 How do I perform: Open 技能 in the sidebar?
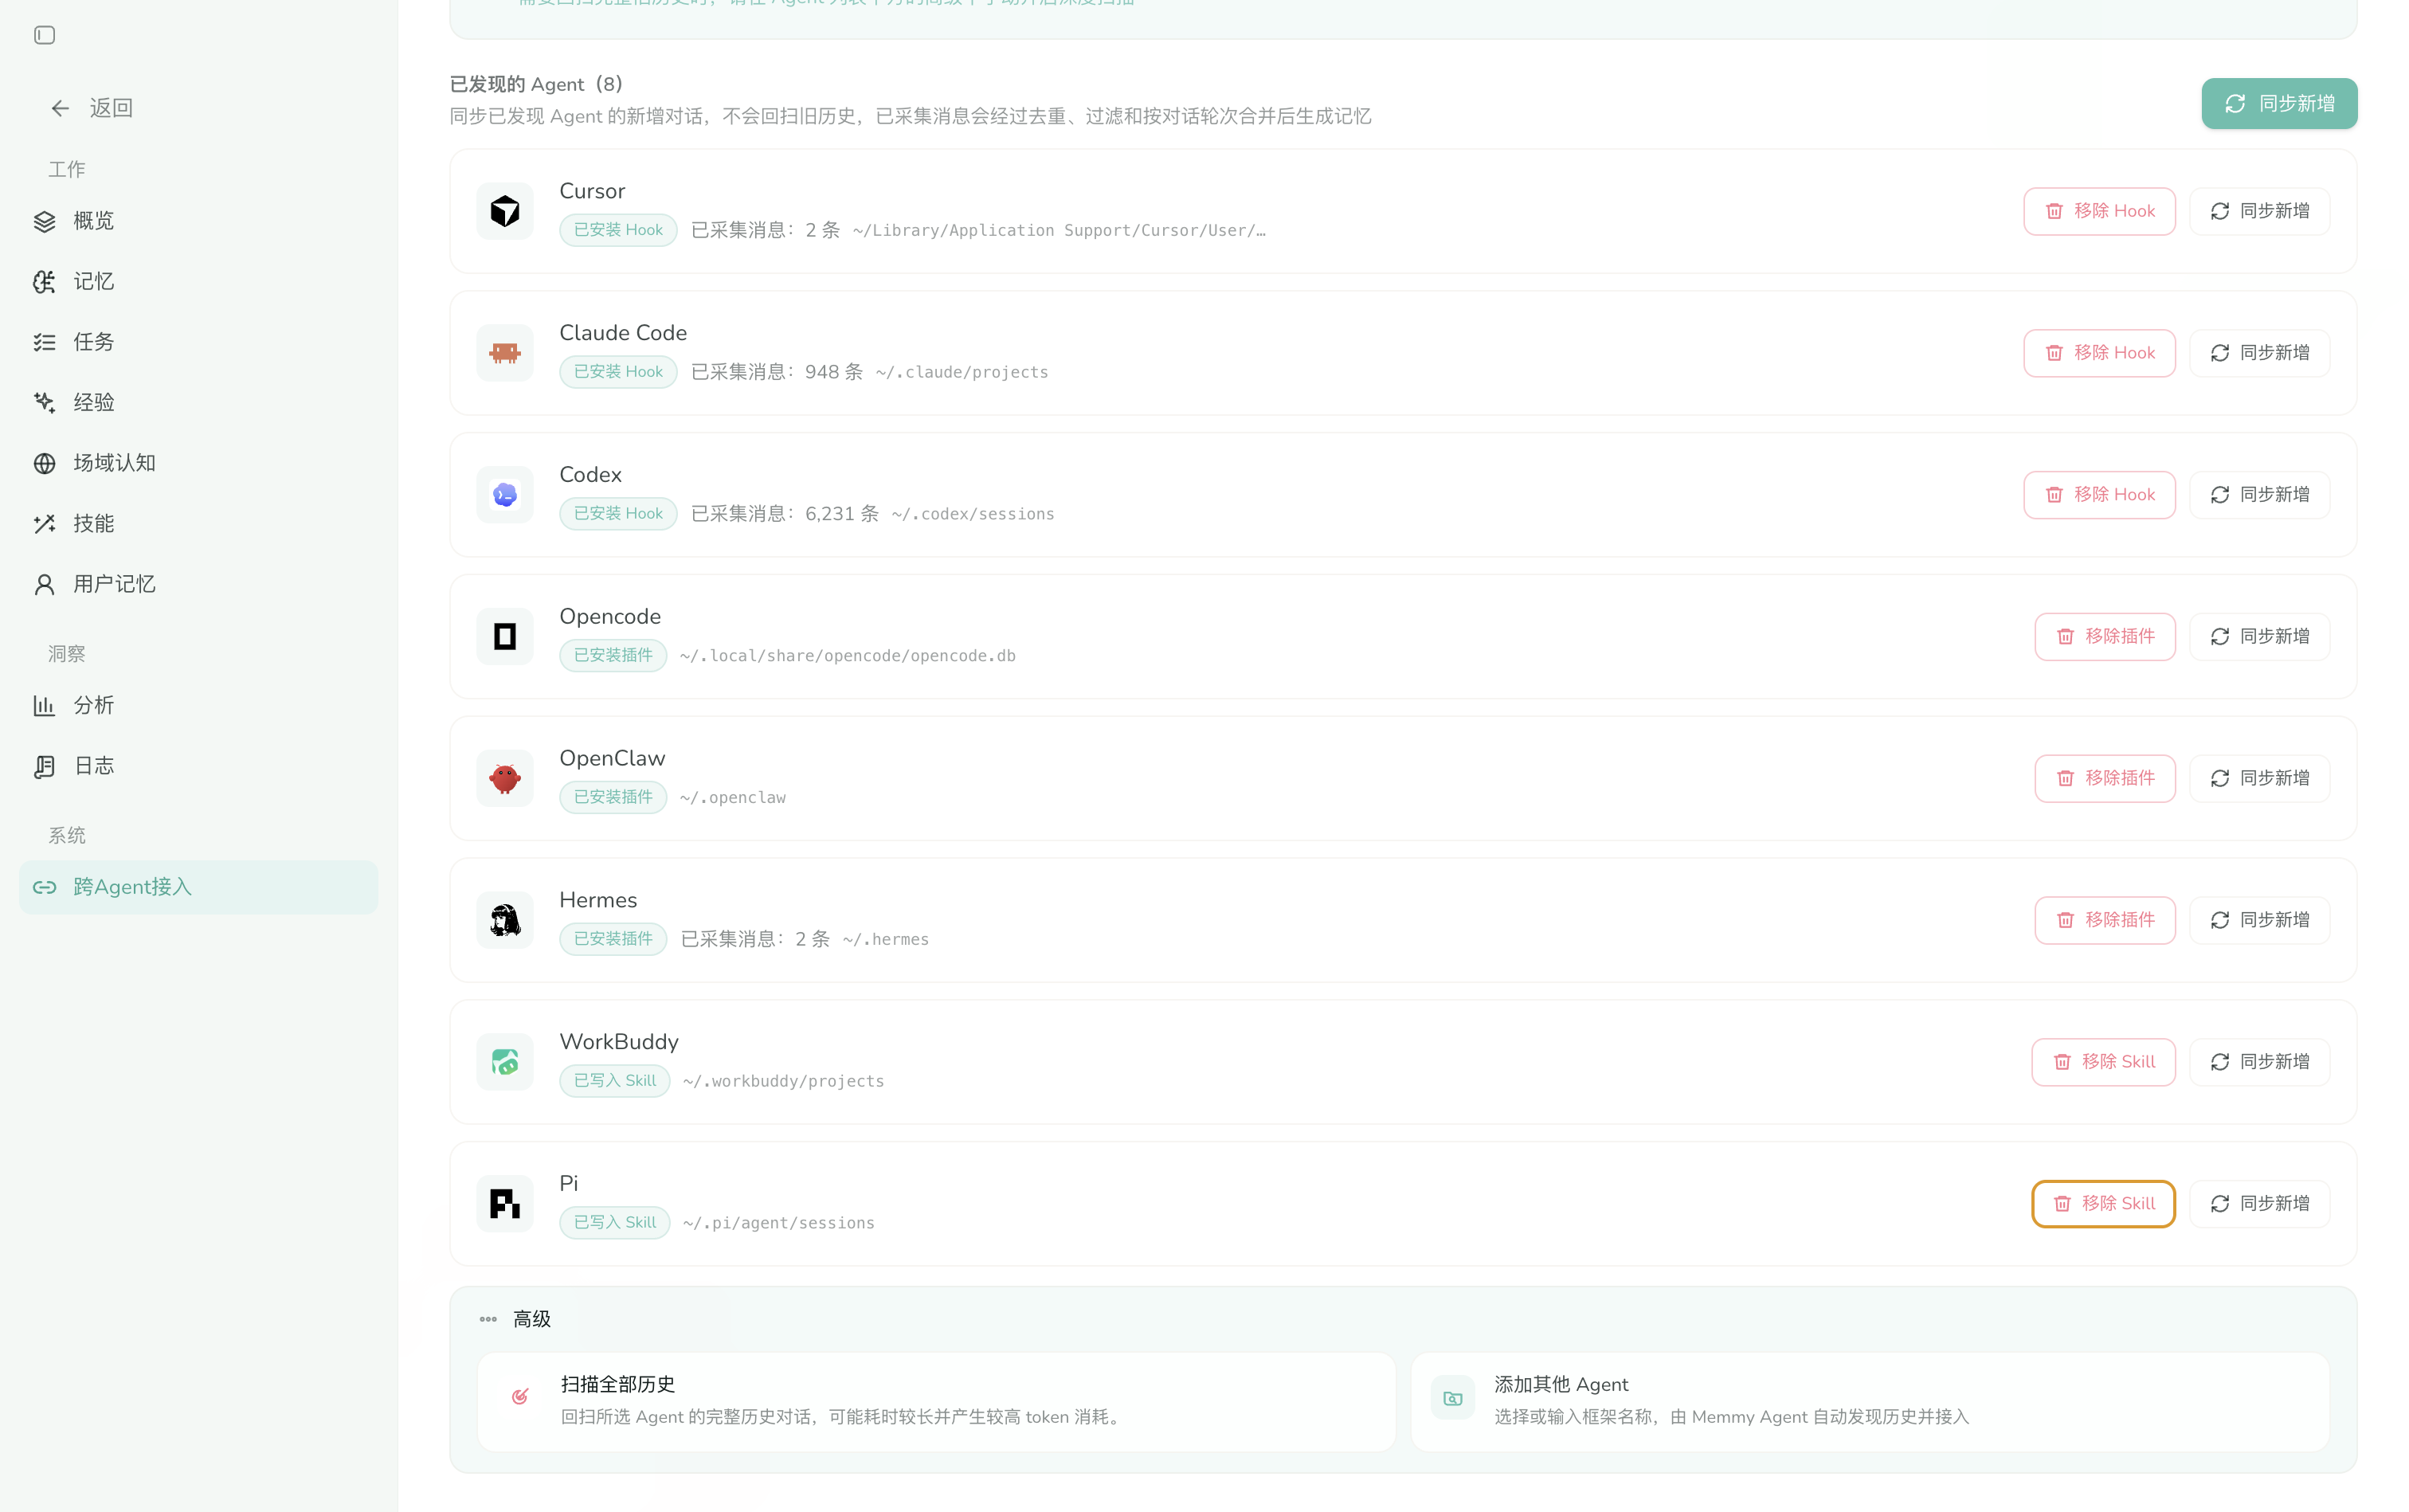tap(198, 524)
